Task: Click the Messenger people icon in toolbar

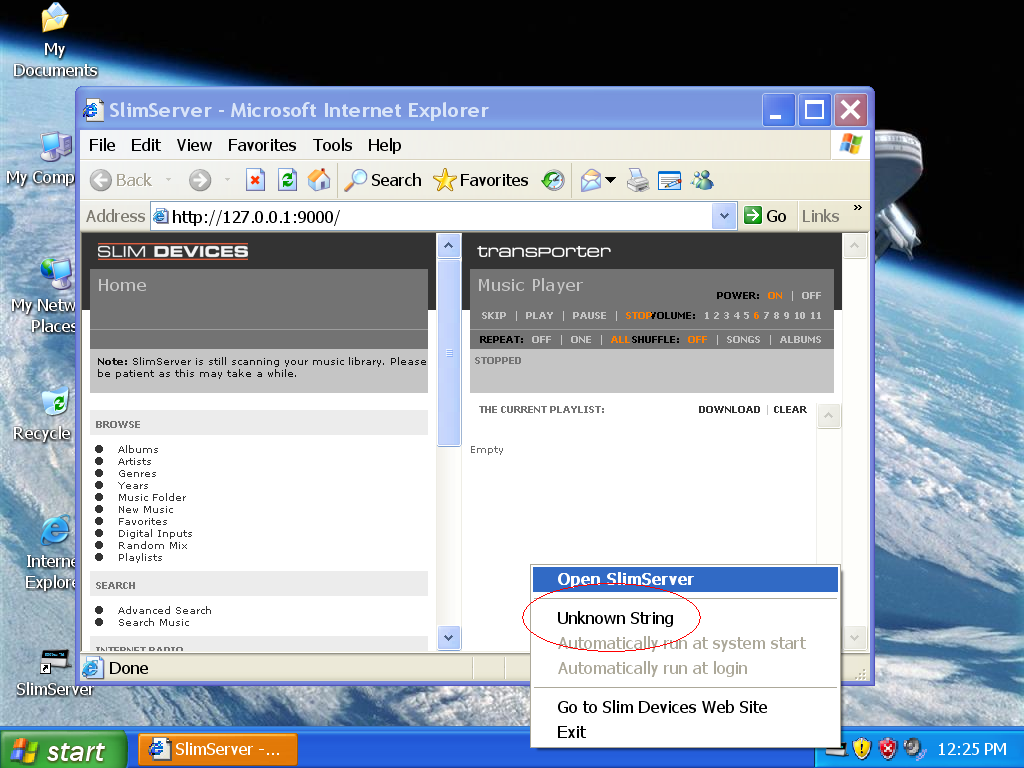Action: pos(702,180)
